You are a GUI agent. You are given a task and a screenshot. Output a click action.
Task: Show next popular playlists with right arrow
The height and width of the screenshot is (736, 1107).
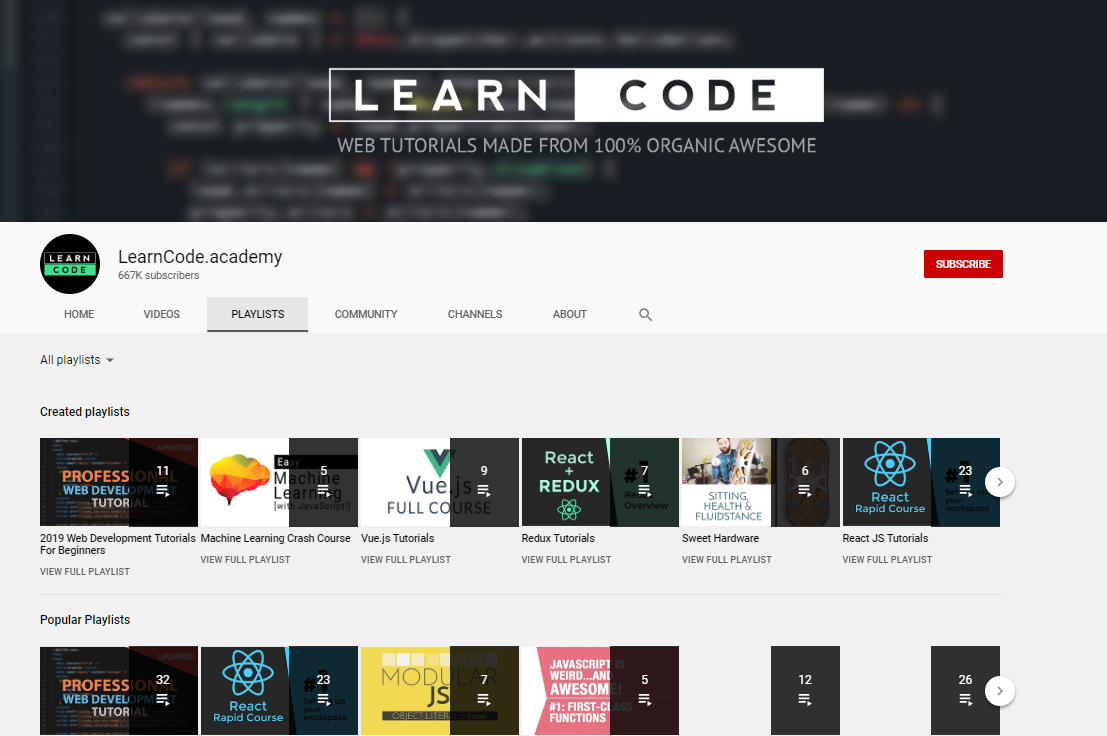(x=1000, y=691)
